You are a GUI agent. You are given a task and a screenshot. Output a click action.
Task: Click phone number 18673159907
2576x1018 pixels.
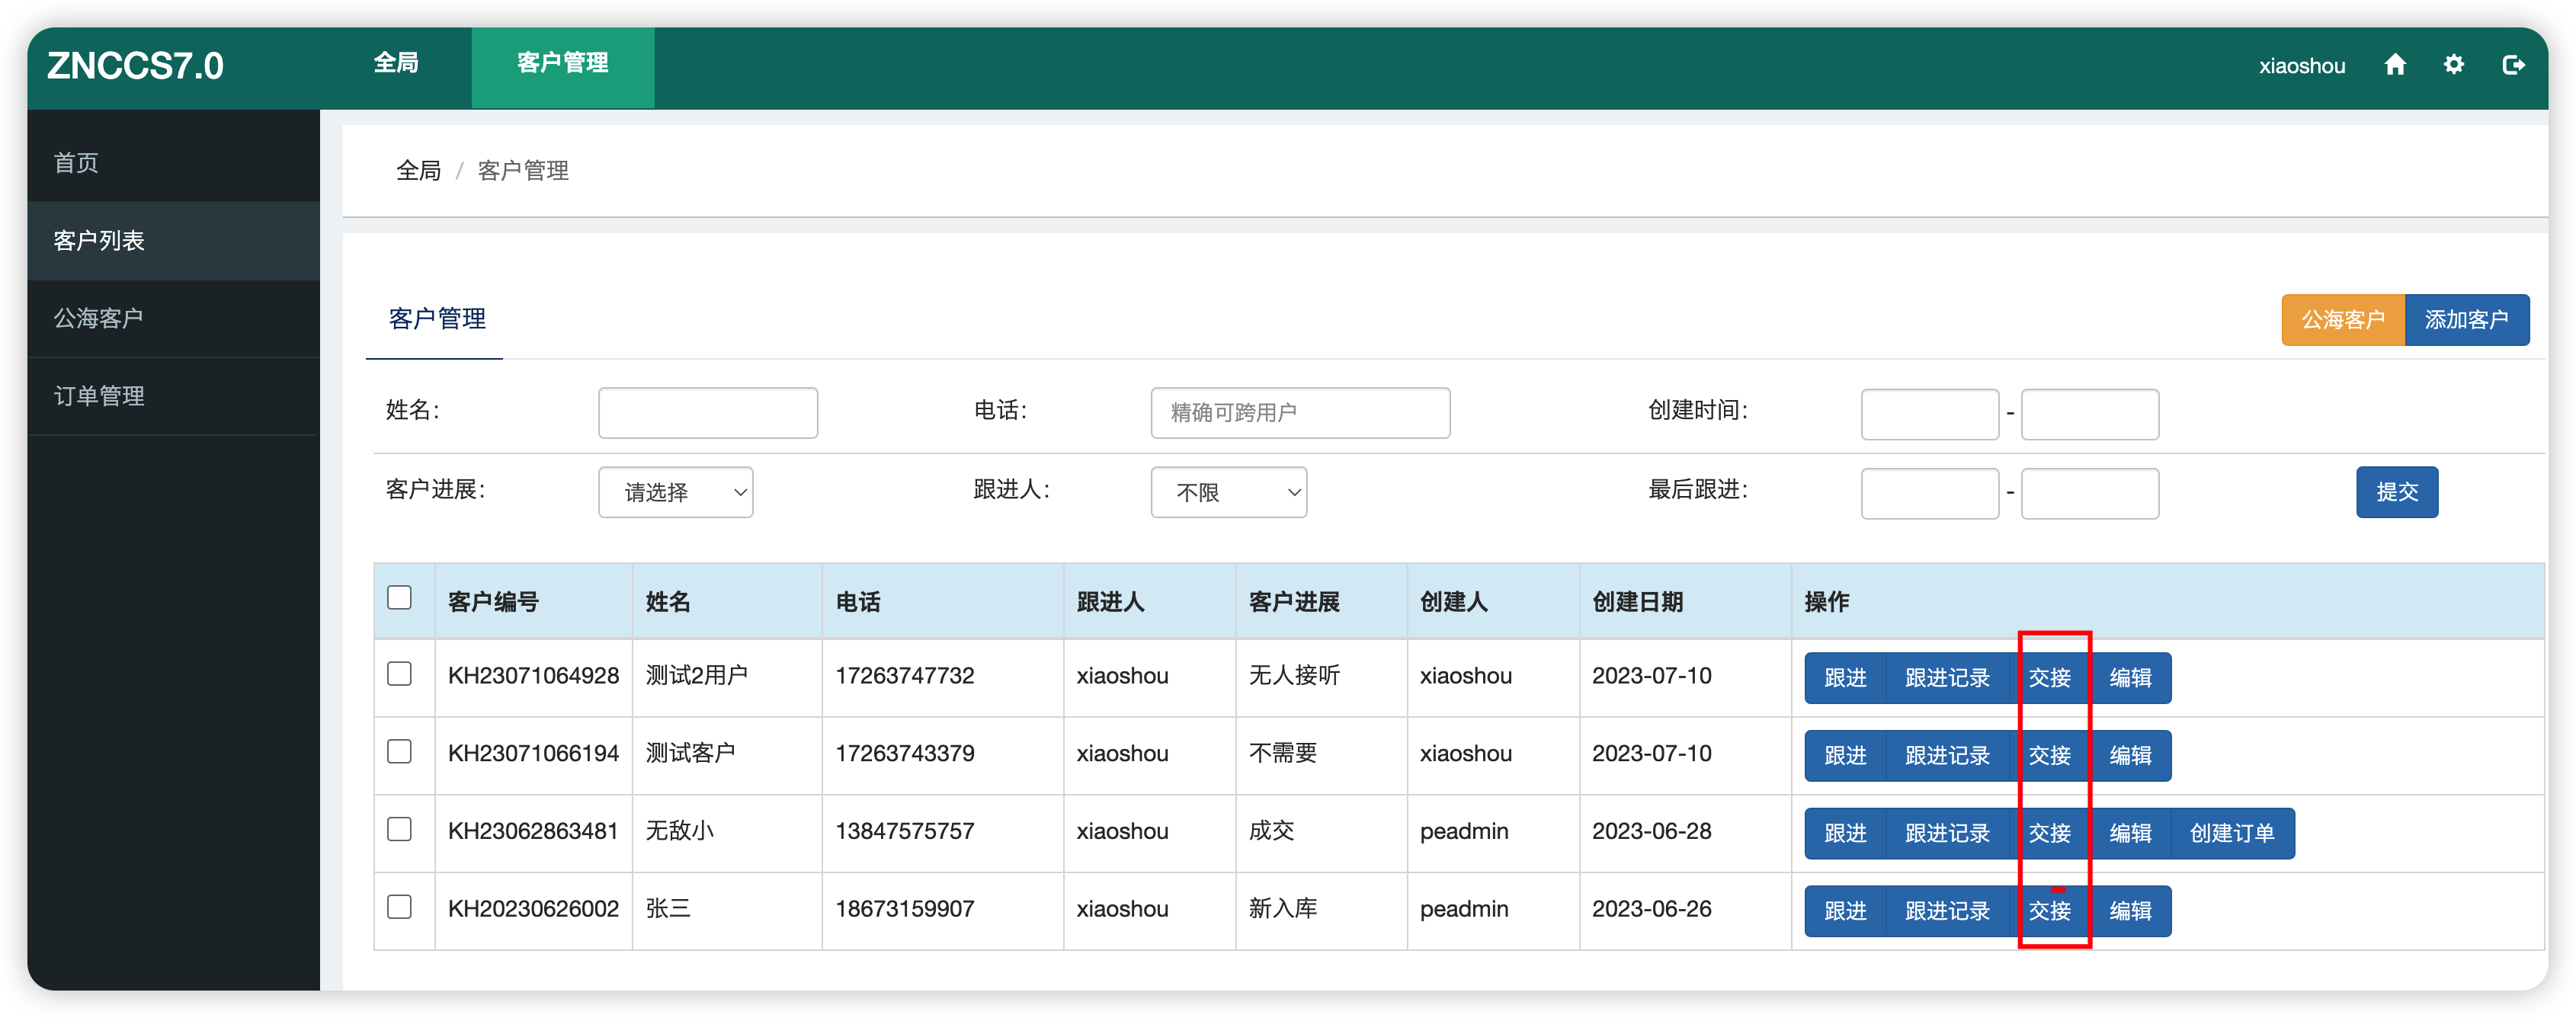pos(904,909)
